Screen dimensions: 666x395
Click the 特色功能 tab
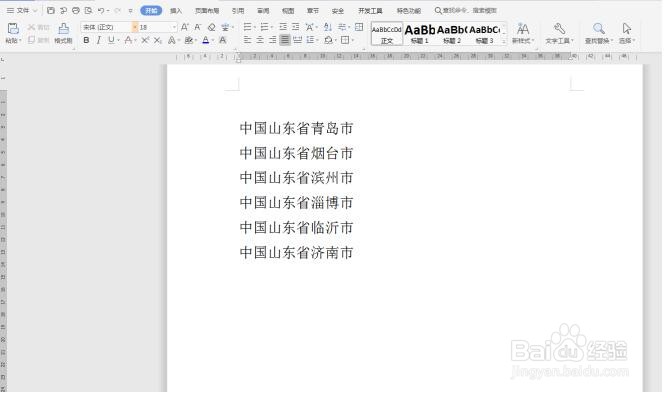[x=409, y=11]
